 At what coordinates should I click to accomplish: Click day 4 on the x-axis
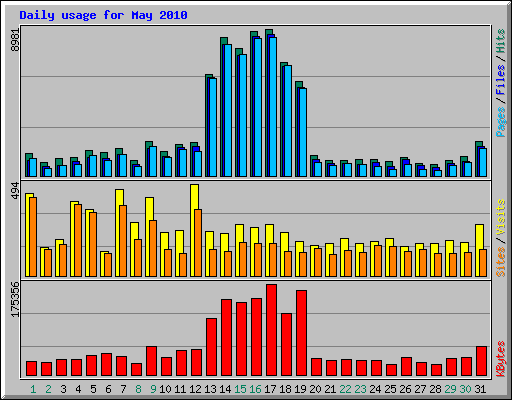tap(78, 389)
